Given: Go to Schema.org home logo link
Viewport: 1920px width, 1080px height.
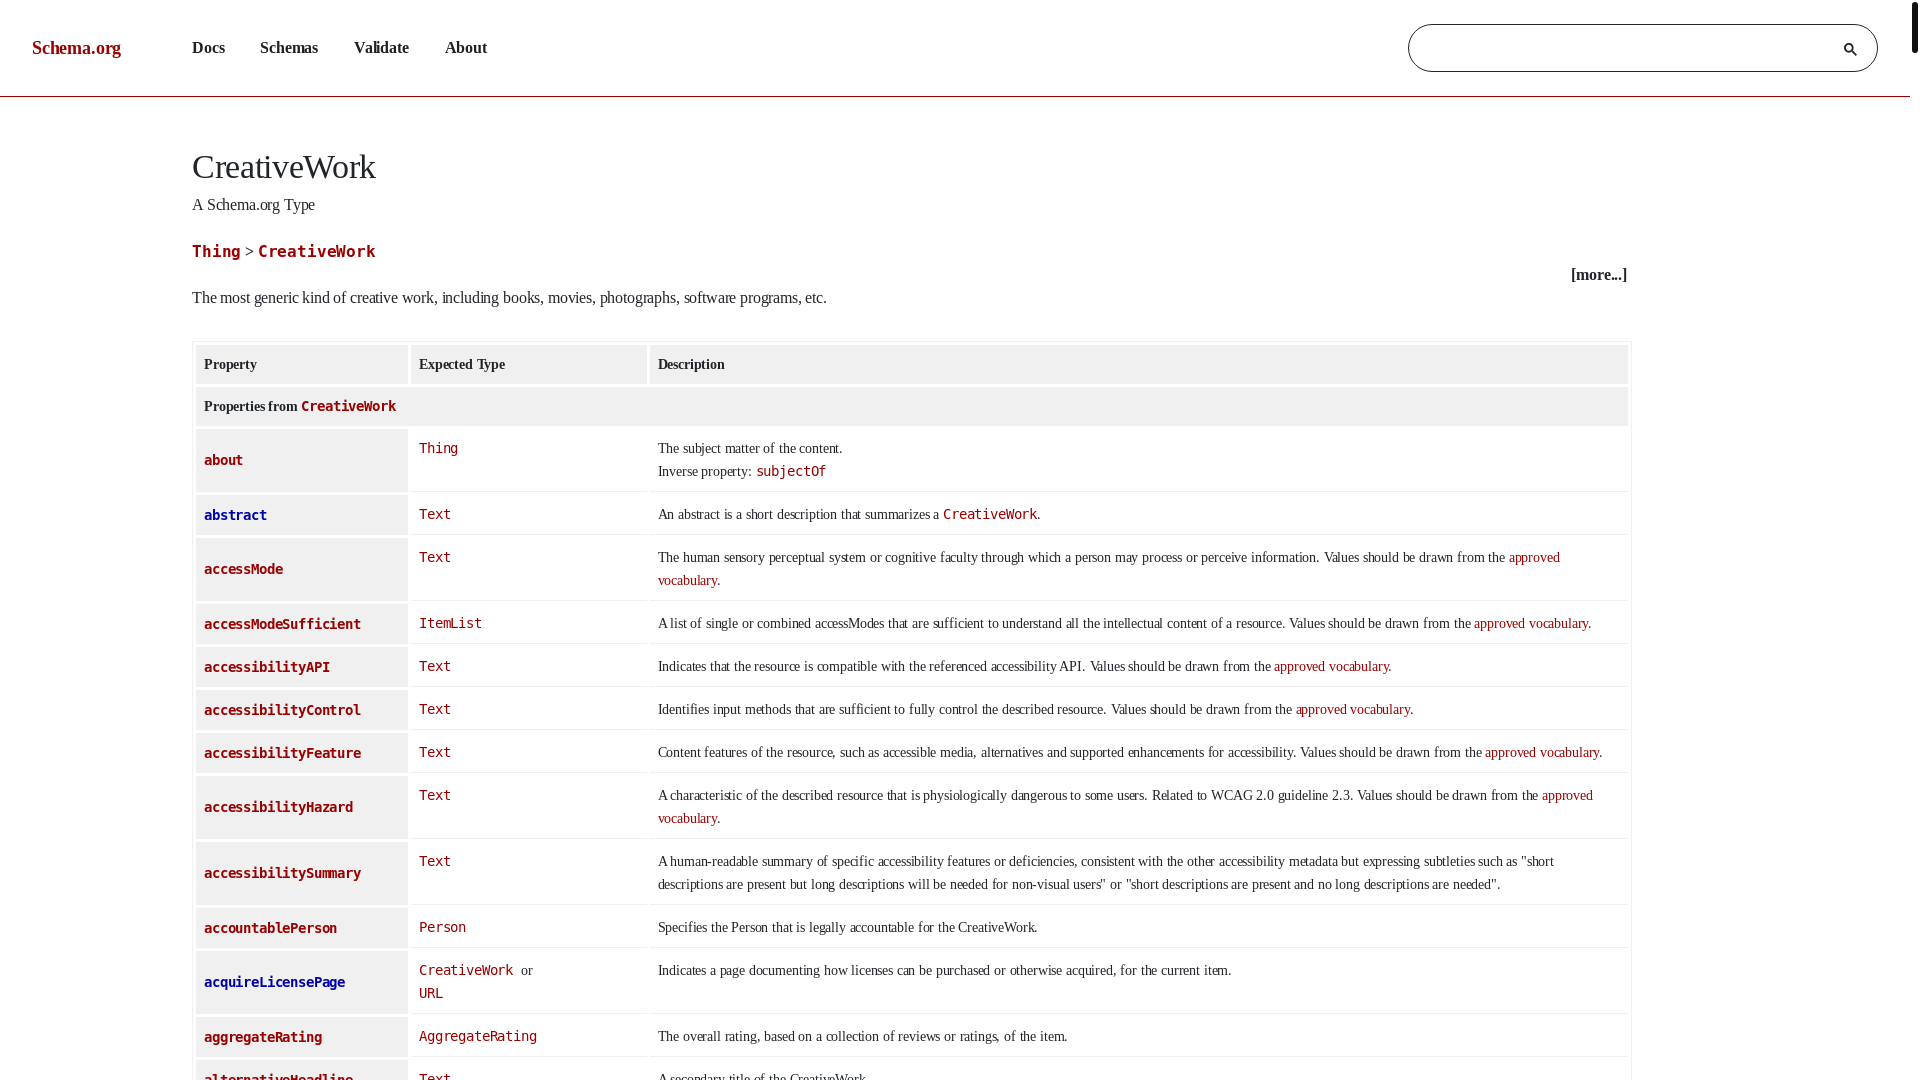Looking at the screenshot, I should coord(76,48).
